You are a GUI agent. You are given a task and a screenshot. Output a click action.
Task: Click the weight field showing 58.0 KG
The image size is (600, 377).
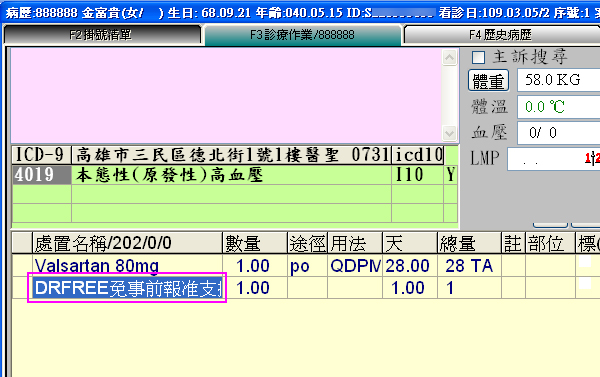pyautogui.click(x=559, y=80)
